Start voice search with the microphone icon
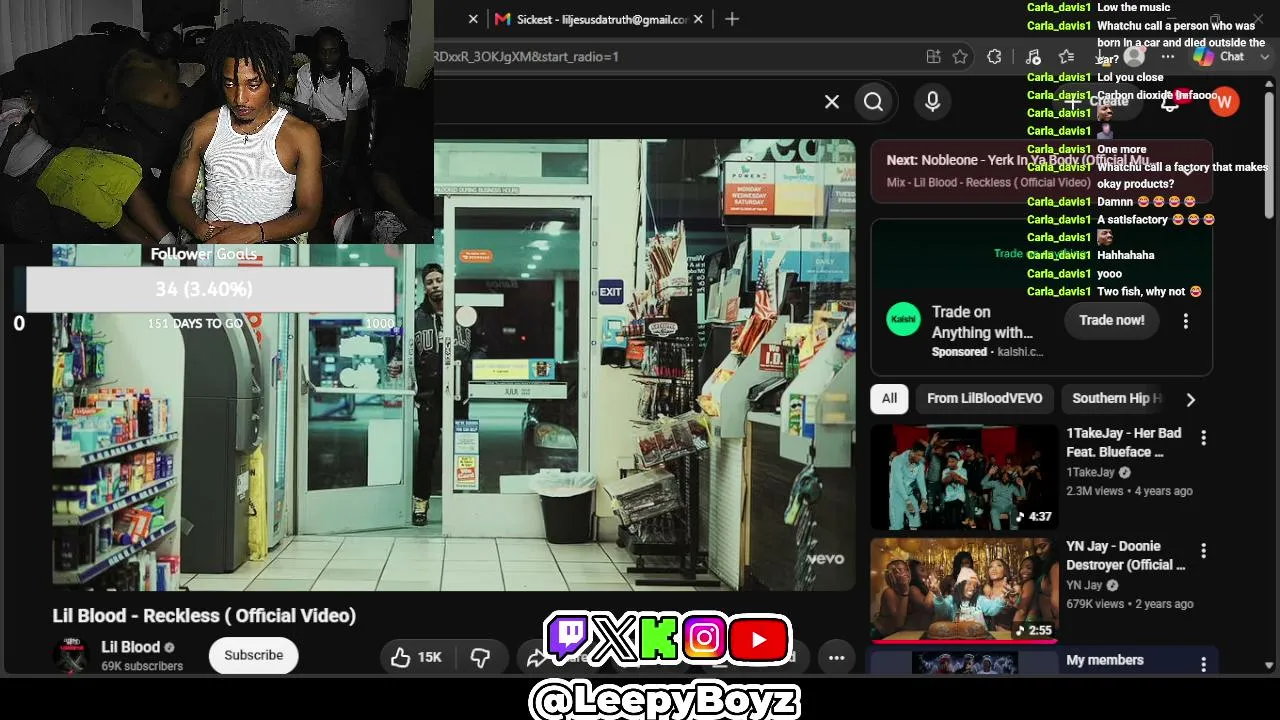The image size is (1280, 720). pyautogui.click(x=933, y=102)
